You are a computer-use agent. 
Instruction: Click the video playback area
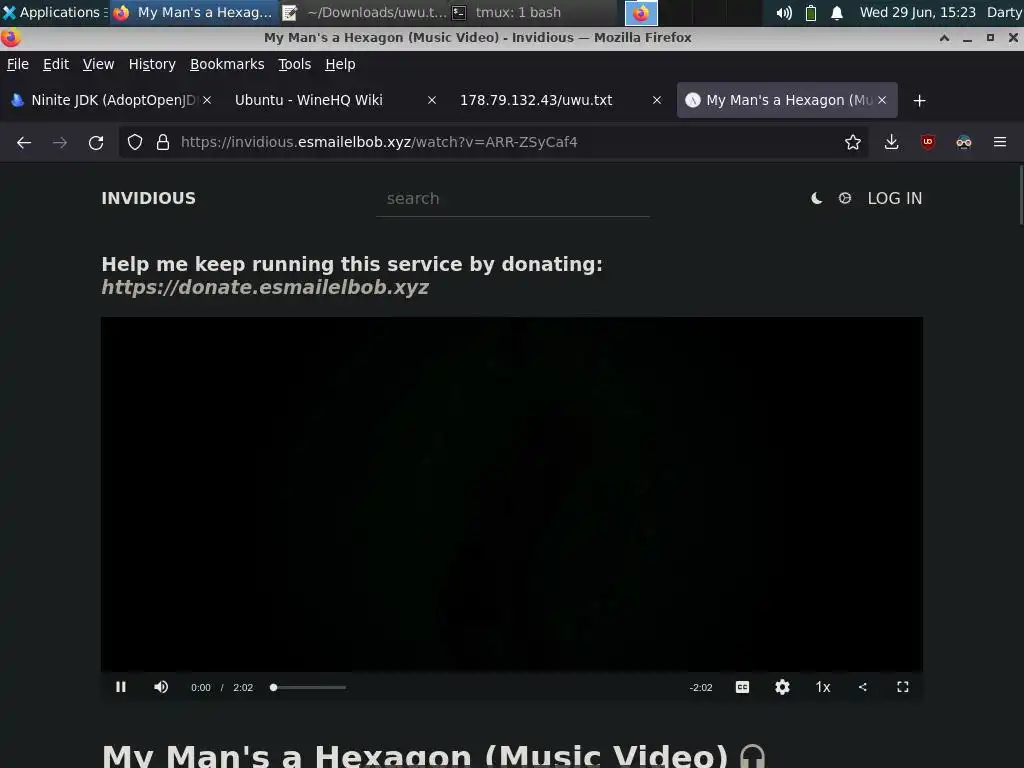pos(512,494)
